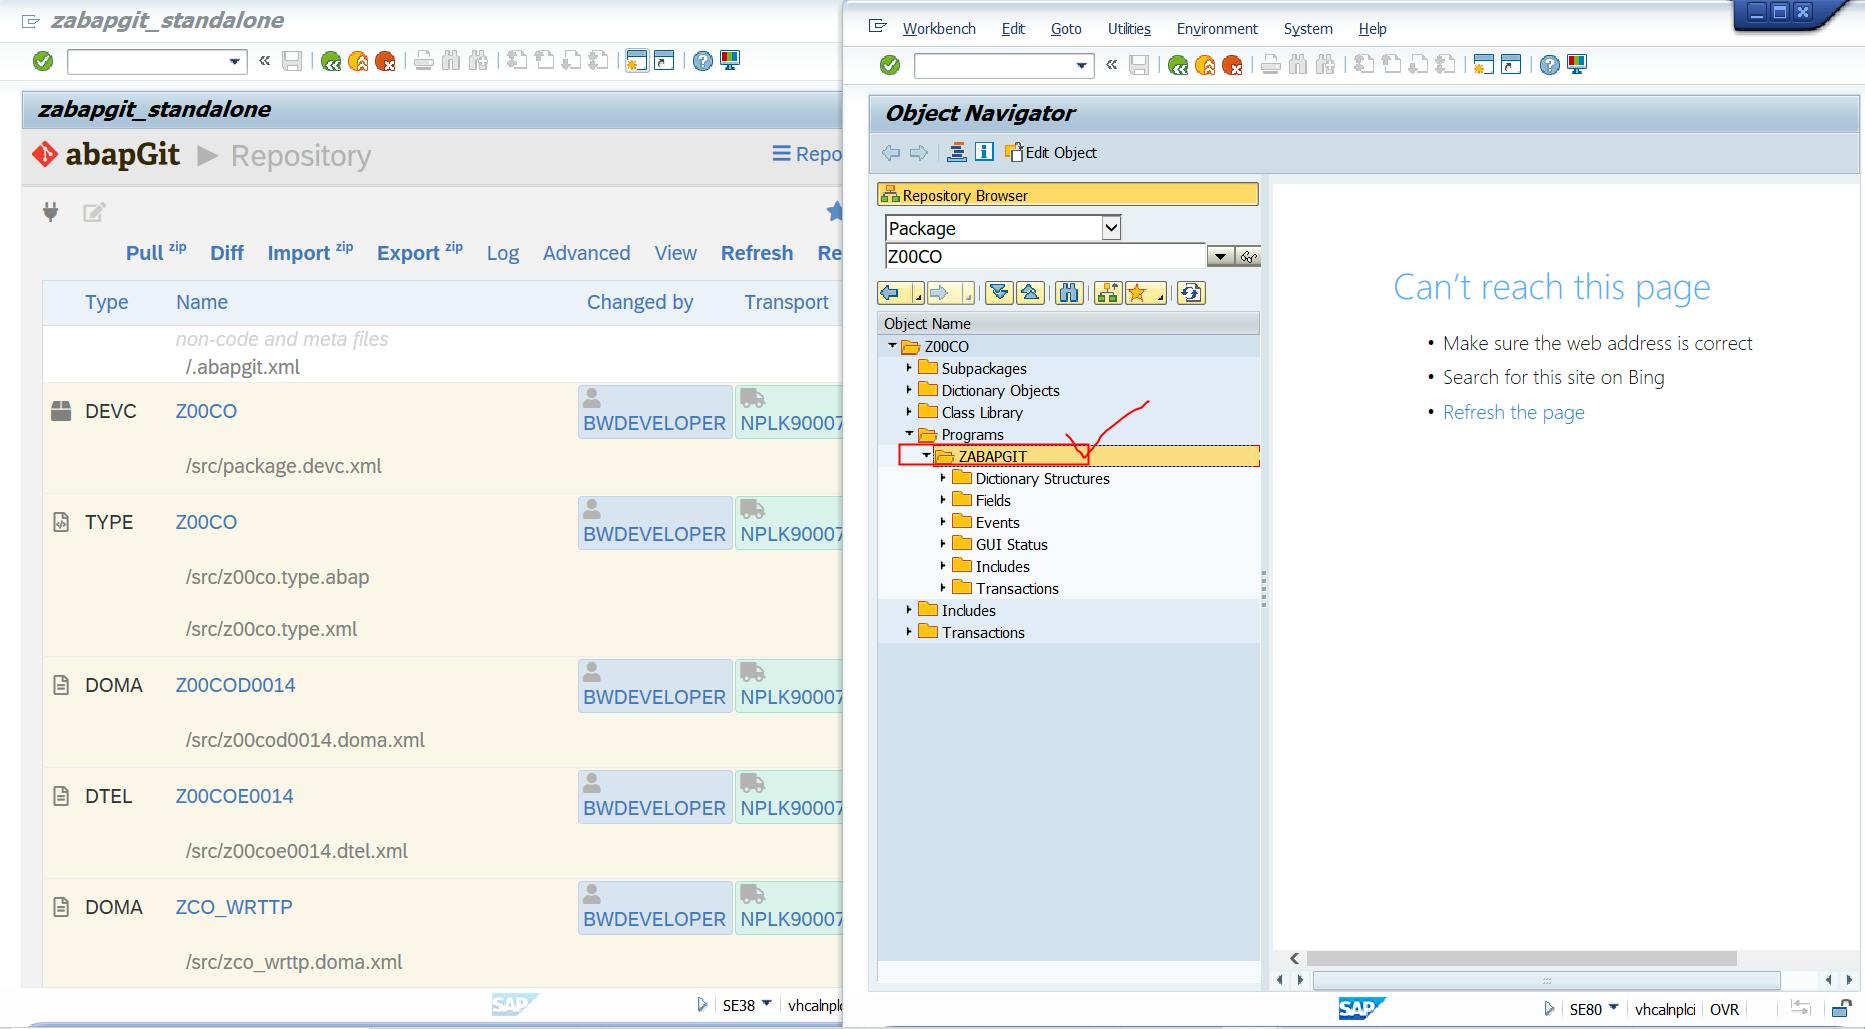Screen dimensions: 1865x1029
Task: Click the Edit Object button
Action: tap(1051, 153)
